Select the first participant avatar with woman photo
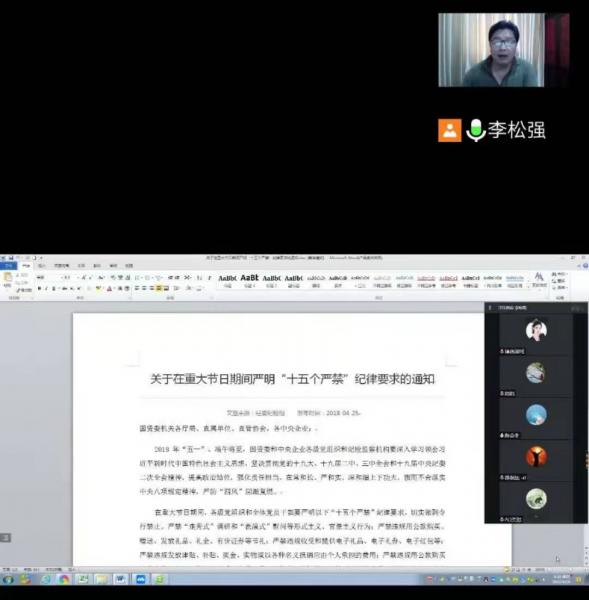589x600 pixels. [536, 330]
